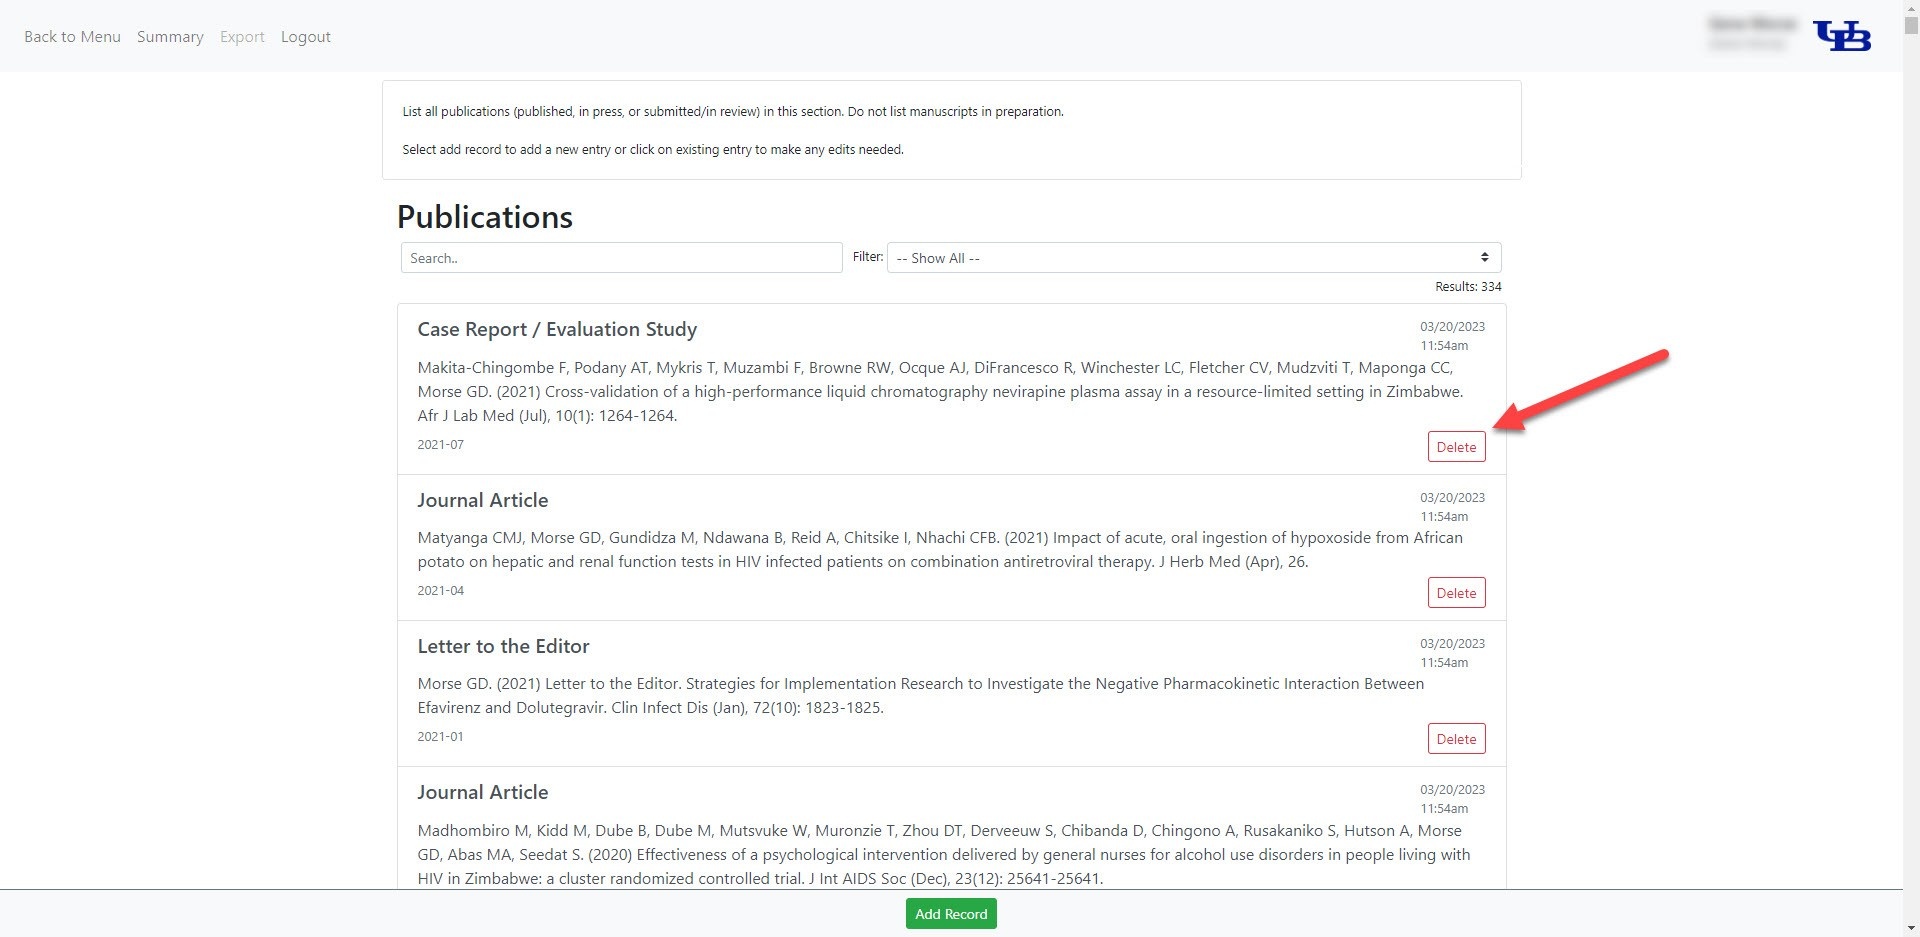Delete the Case Report / Evaluation Study record
1920x937 pixels.
click(1456, 447)
